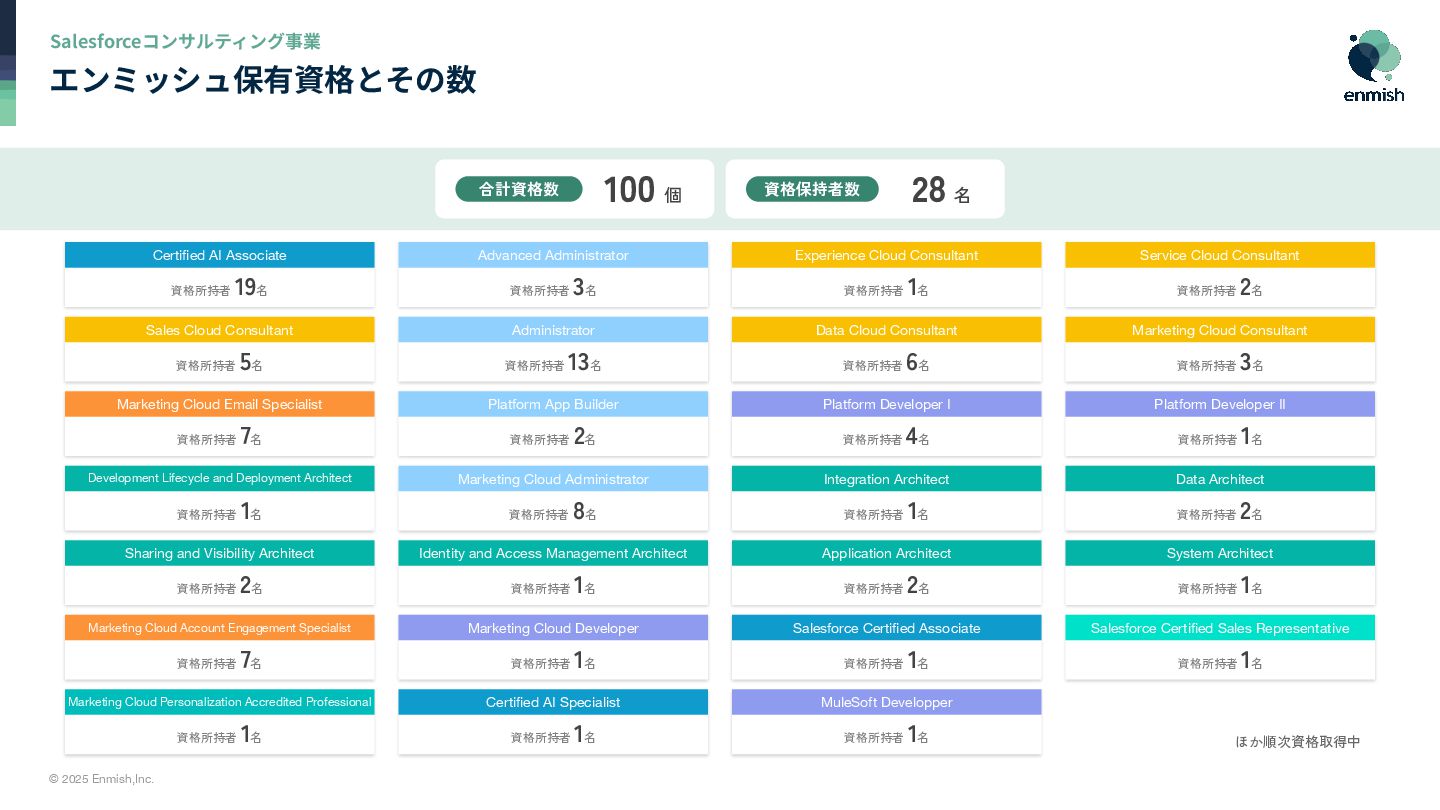Click 1名 count under Integration Architect
The image size is (1440, 810).
[917, 512]
